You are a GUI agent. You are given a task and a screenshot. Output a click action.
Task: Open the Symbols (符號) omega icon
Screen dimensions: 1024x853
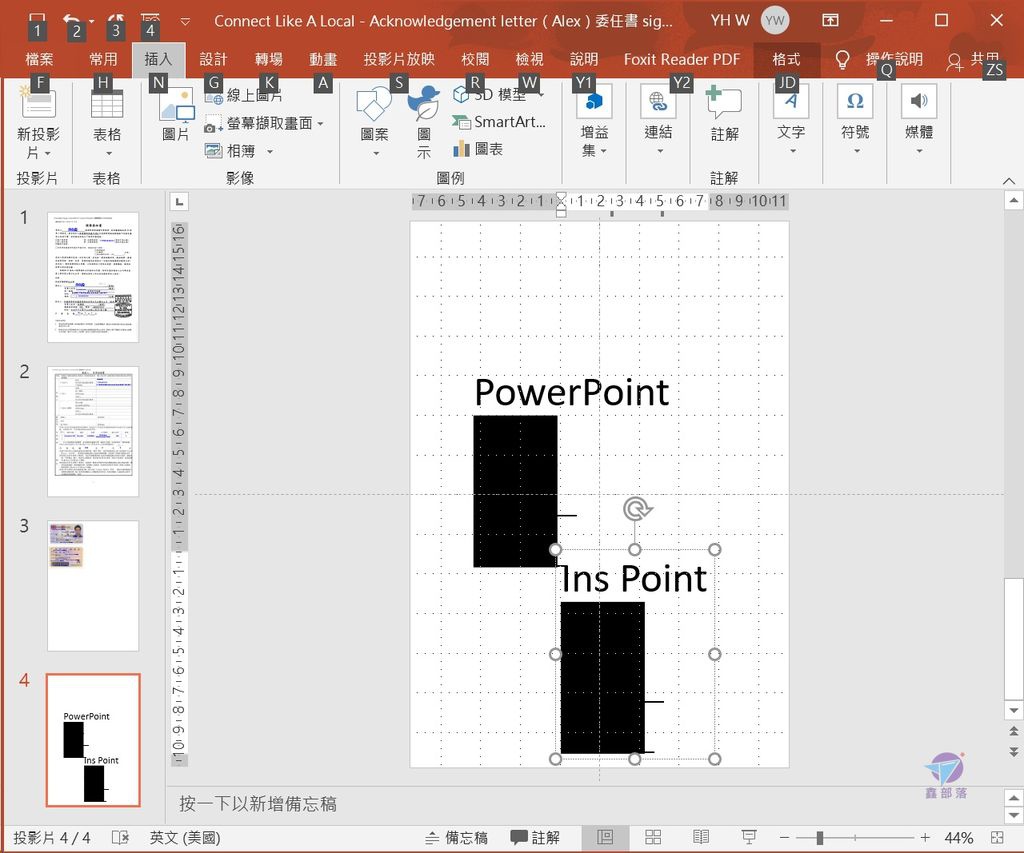855,101
